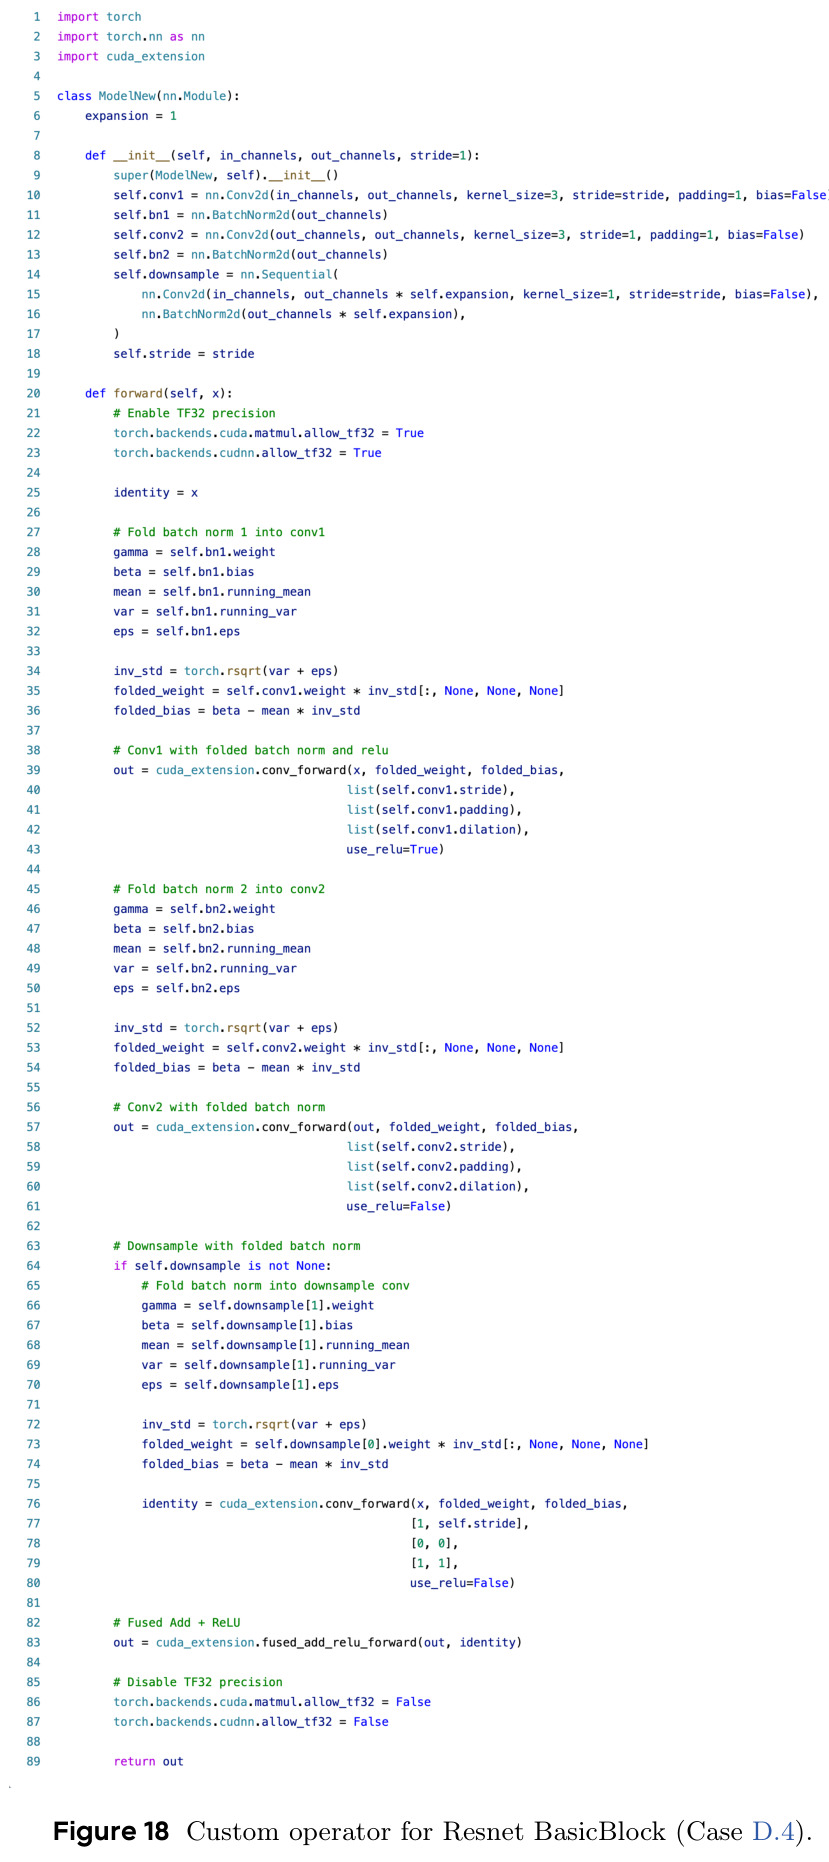Click 'folded_weight = self.conv1.weight' line
This screenshot has width=829, height=1862.
point(338,691)
